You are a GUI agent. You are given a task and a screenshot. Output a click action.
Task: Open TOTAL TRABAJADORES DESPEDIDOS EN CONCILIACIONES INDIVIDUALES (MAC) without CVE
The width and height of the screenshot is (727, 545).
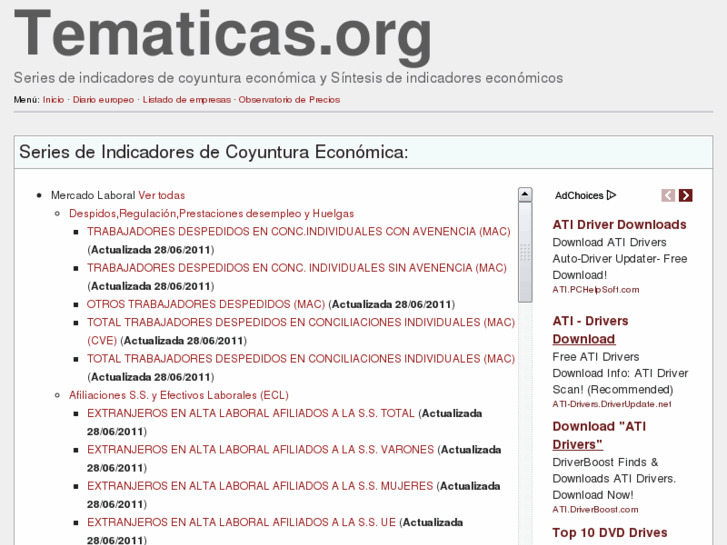click(x=301, y=359)
